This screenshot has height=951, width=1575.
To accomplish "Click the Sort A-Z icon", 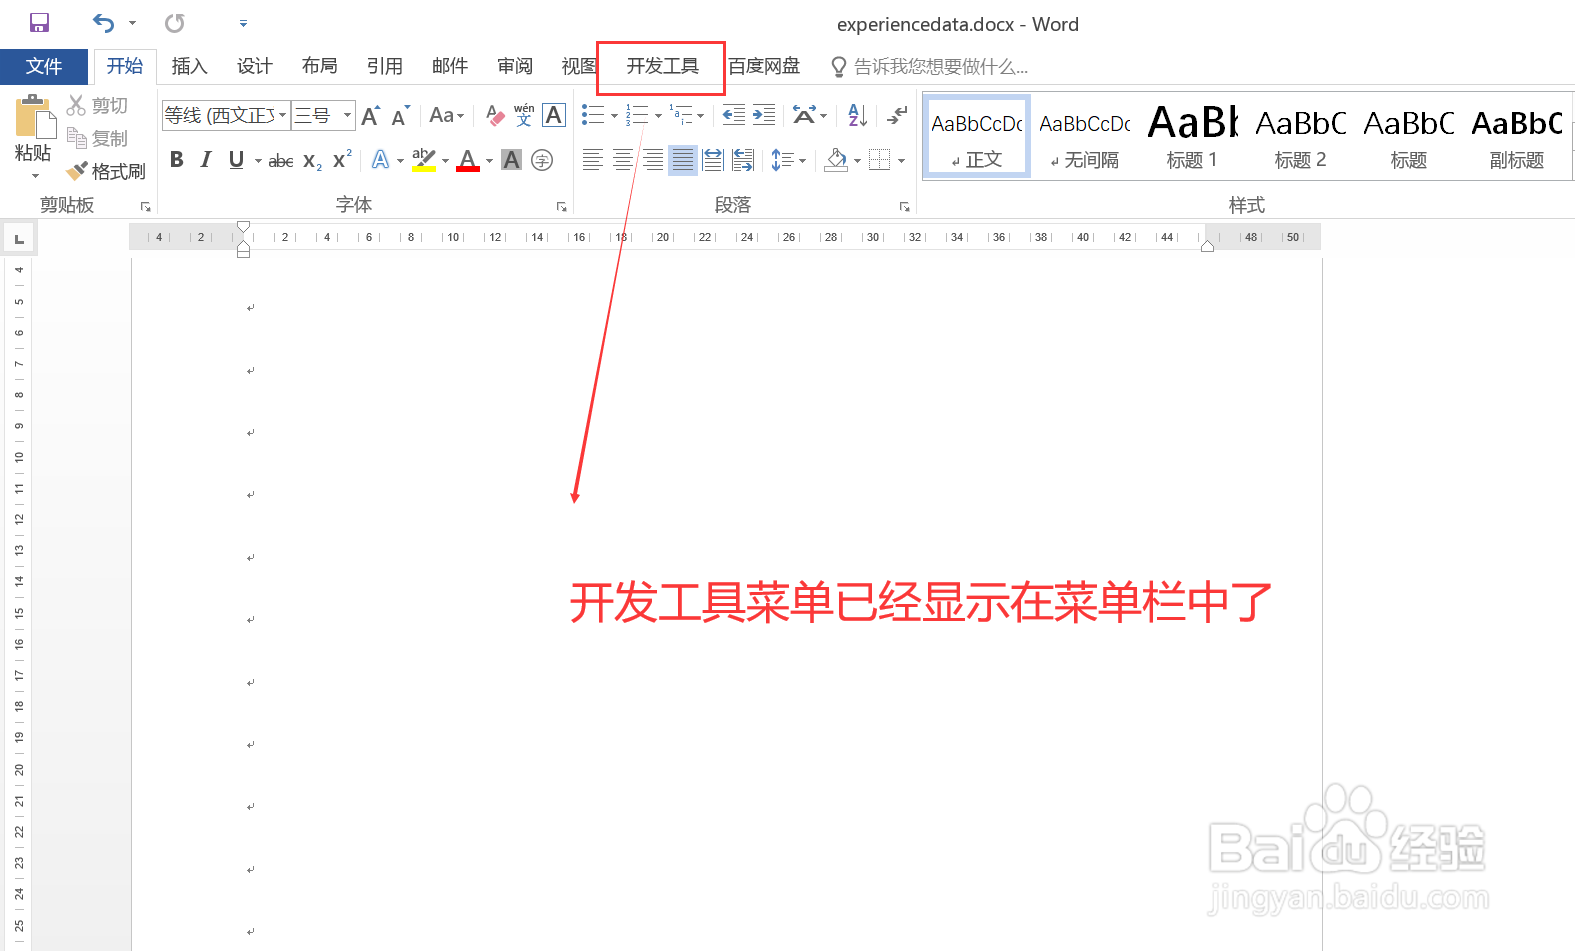I will tap(857, 115).
